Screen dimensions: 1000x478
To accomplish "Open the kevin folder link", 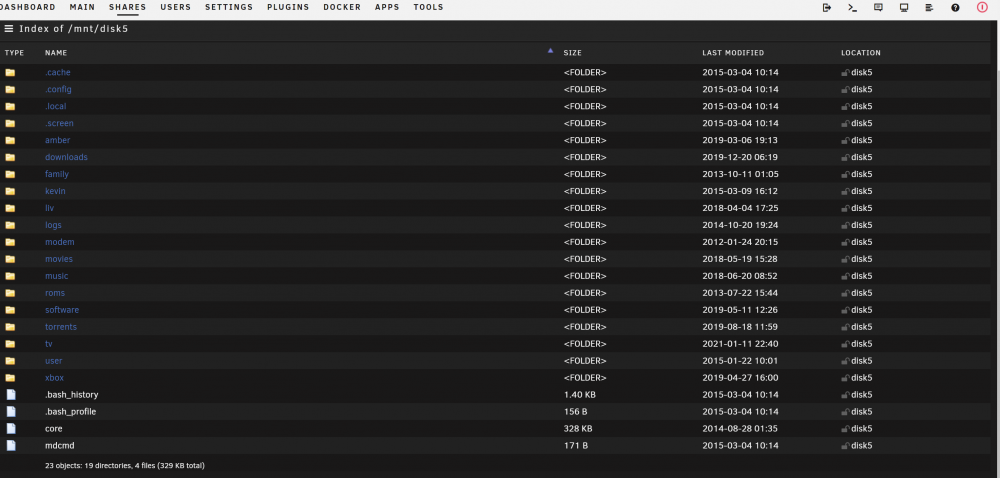I will tap(55, 191).
